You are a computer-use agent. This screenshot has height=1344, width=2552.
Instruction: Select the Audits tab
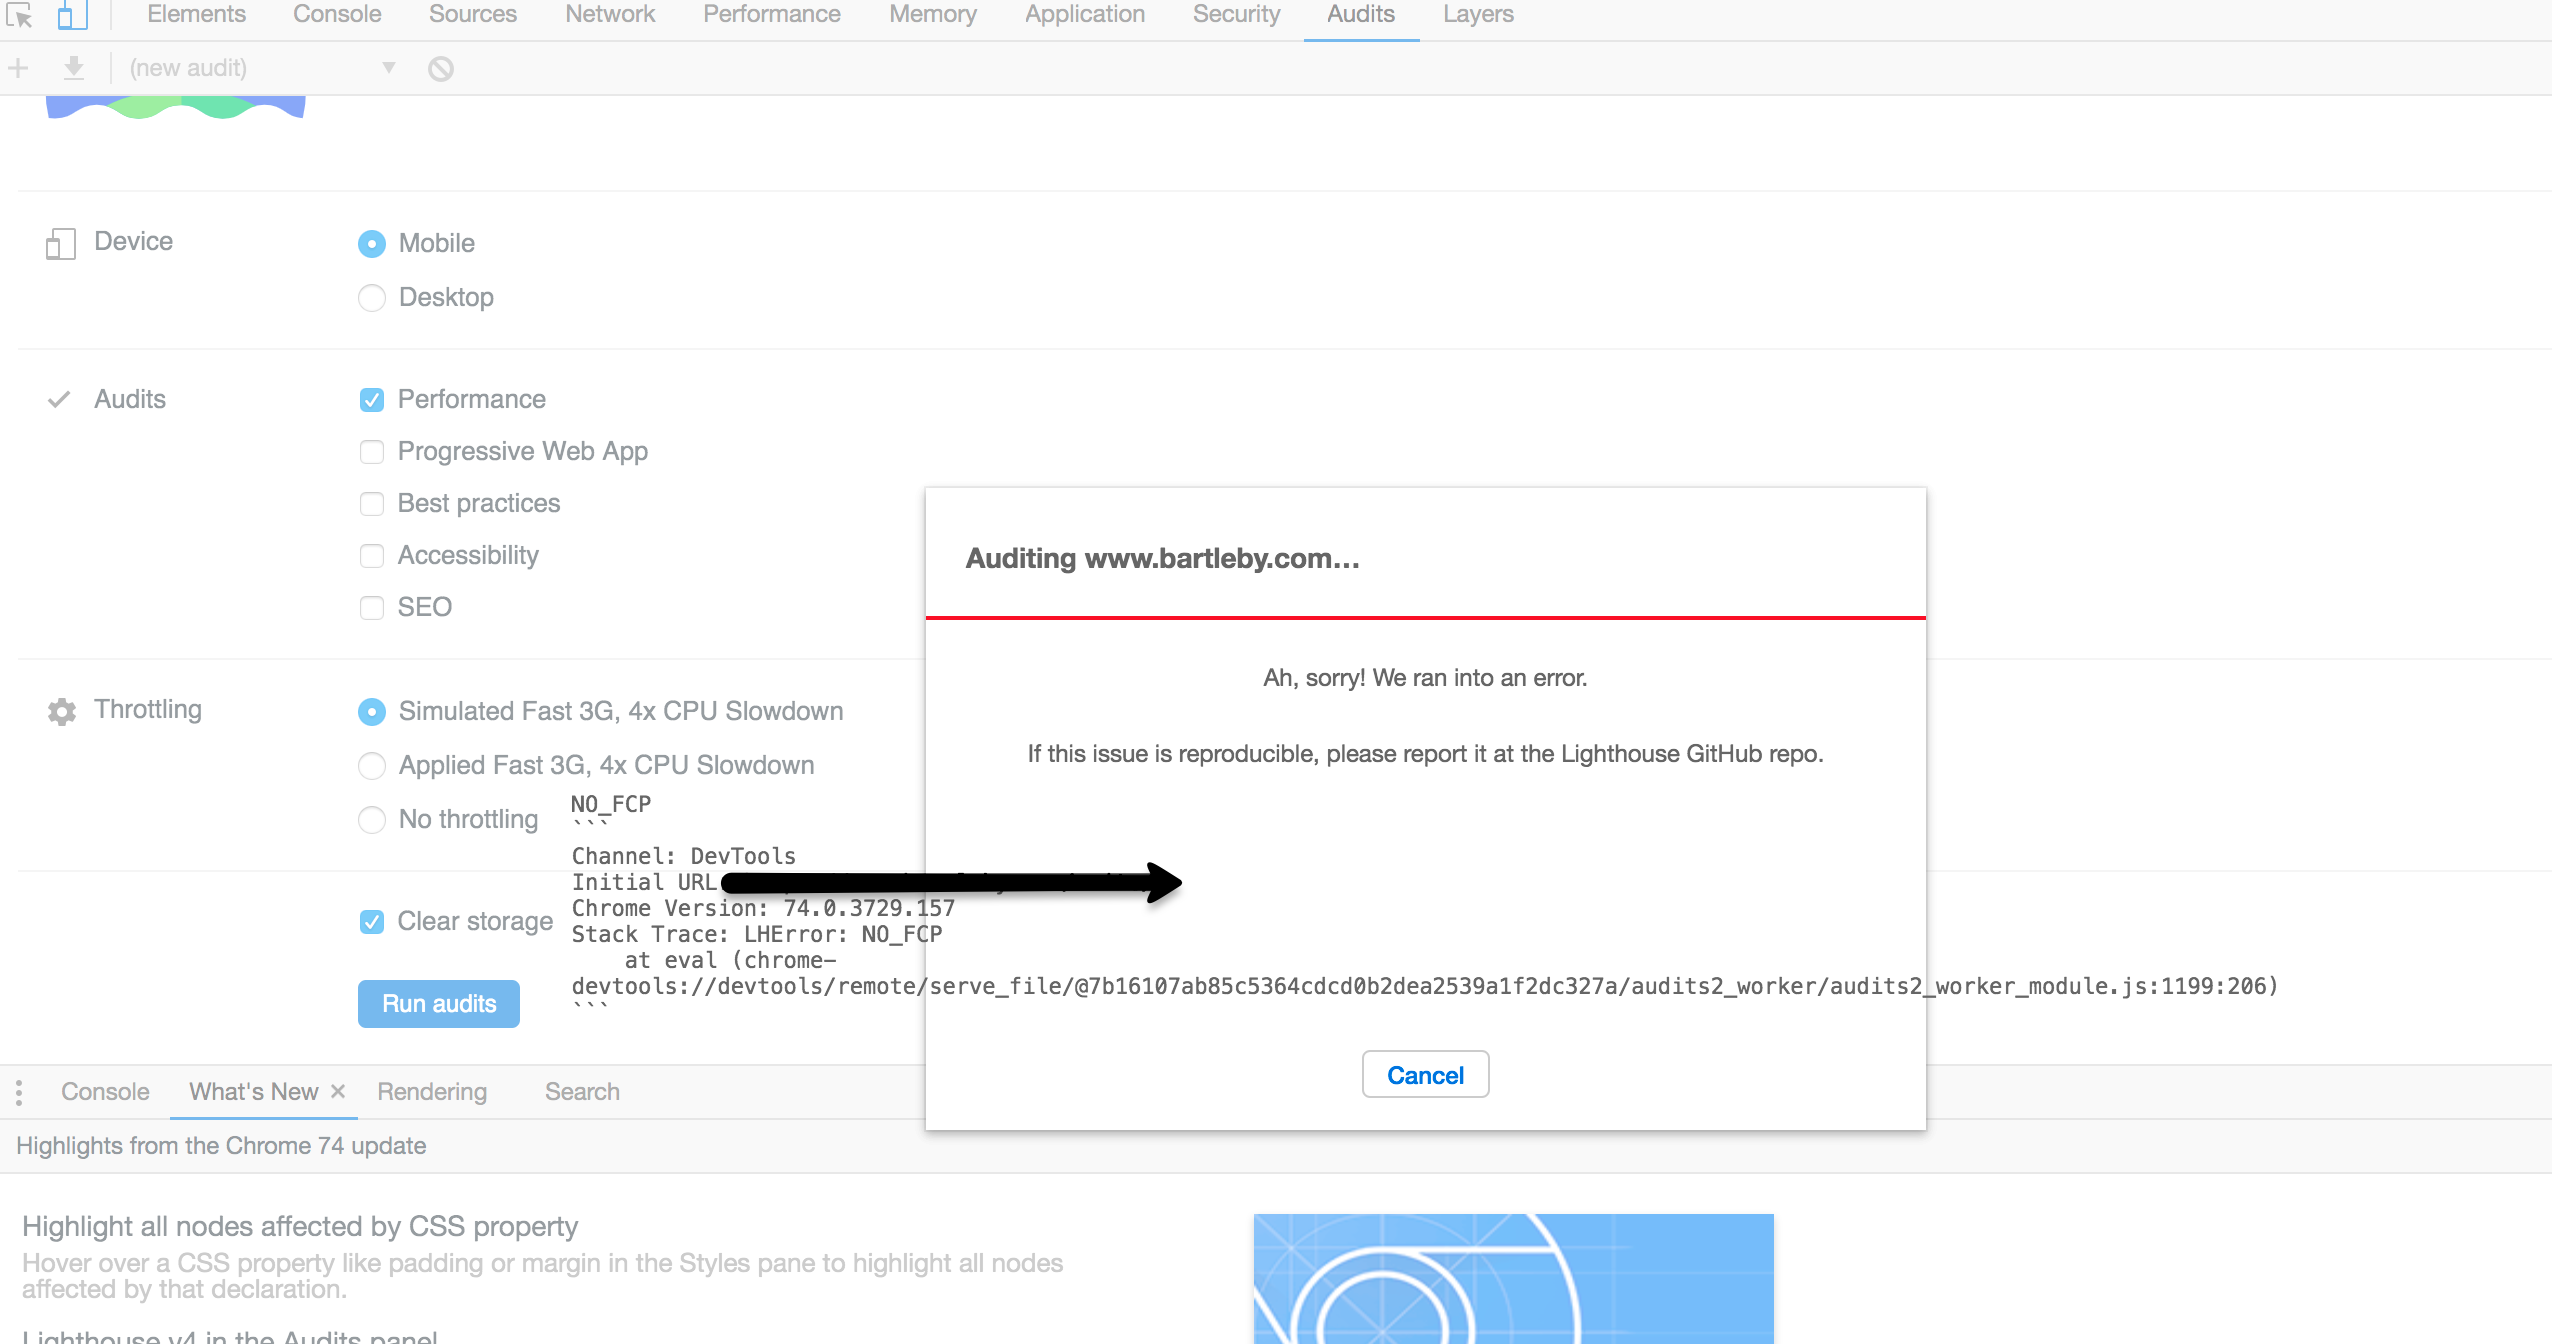[x=1361, y=15]
